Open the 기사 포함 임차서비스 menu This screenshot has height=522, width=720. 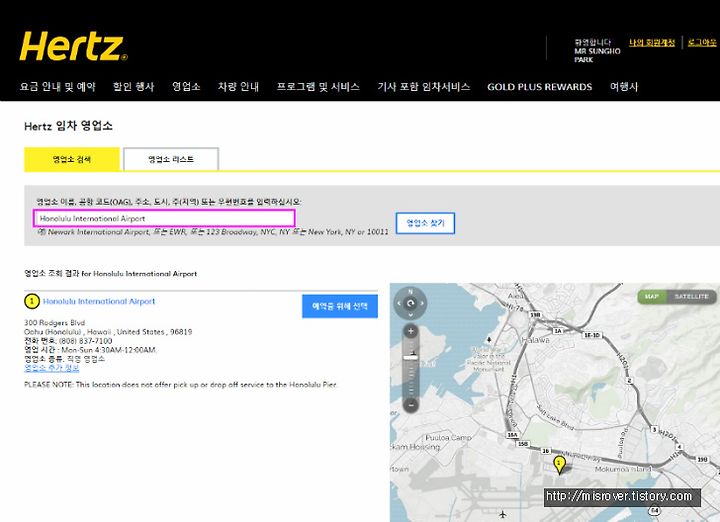coord(423,87)
